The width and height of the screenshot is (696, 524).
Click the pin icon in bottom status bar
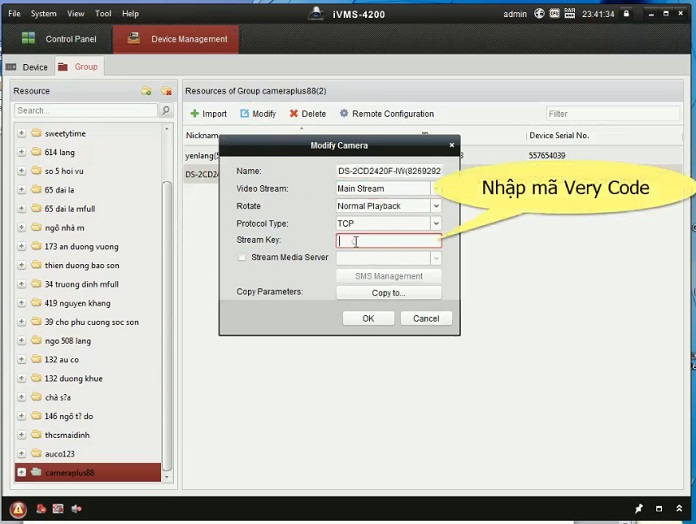point(639,509)
